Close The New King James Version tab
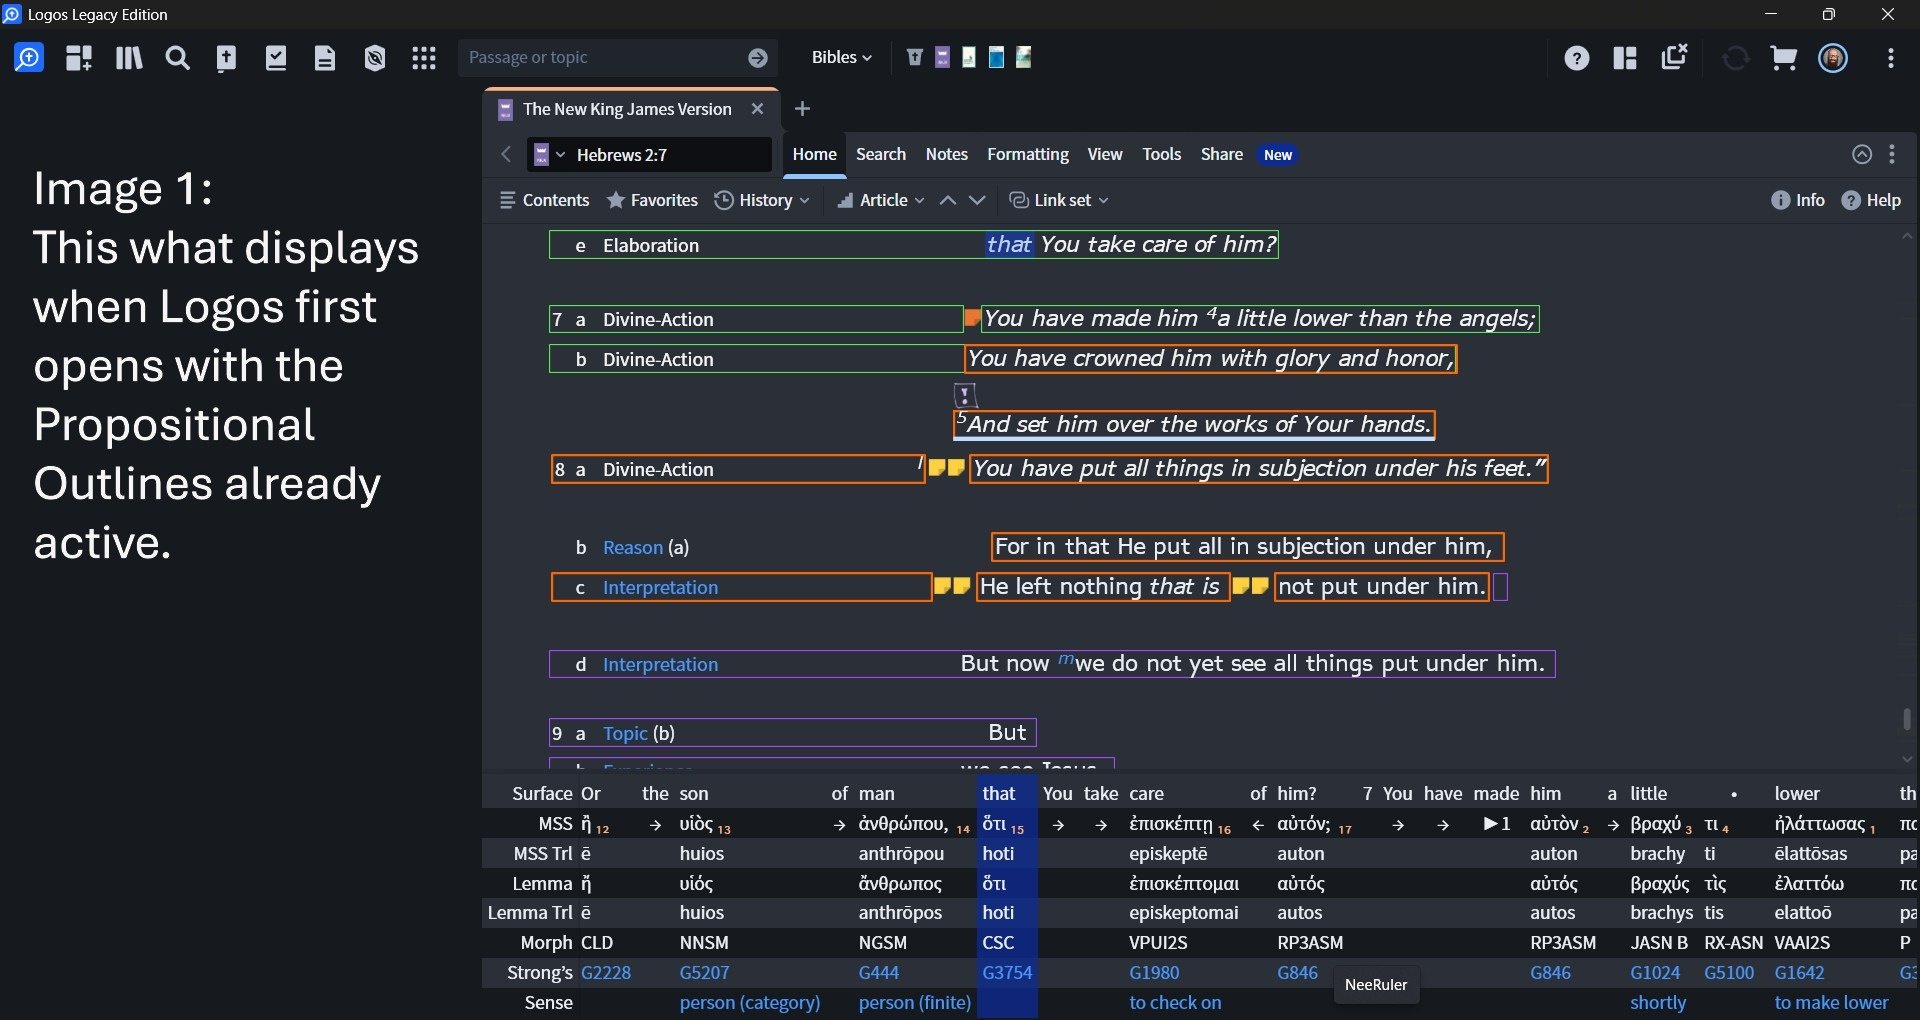1920x1020 pixels. 757,109
